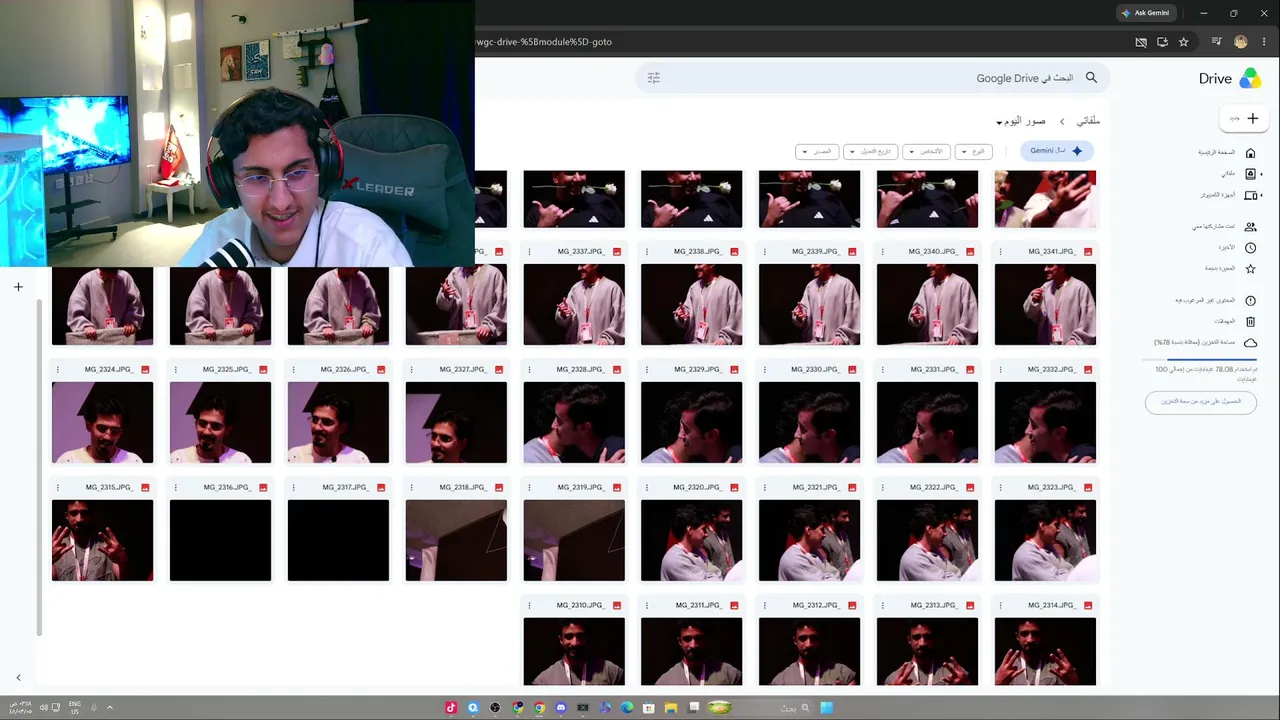This screenshot has width=1280, height=720.
Task: Open more actions for MG_2310.JPG
Action: (529, 606)
